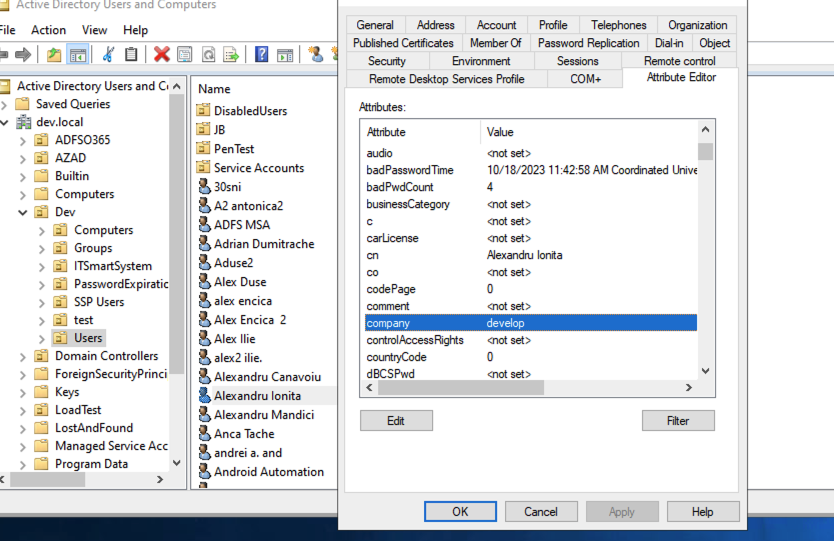The height and width of the screenshot is (541, 834).
Task: Click the Export List toolbar icon
Action: pos(231,54)
